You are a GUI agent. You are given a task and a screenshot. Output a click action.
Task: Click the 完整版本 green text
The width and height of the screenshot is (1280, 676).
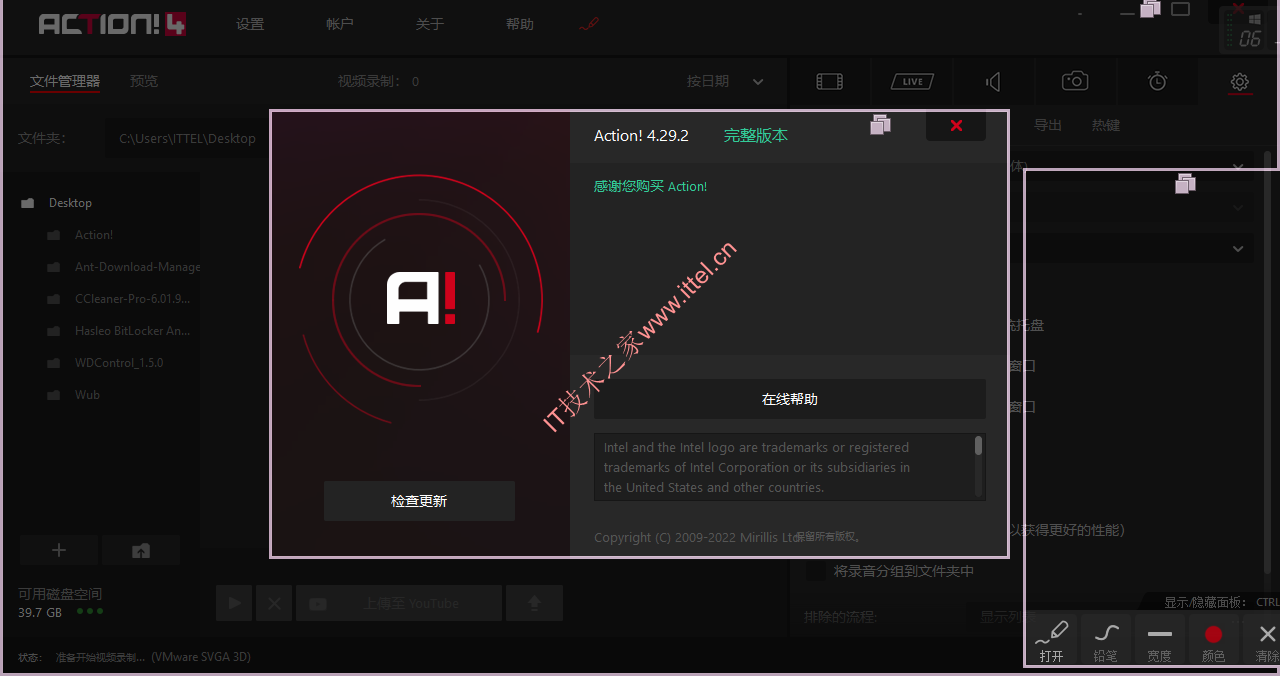click(x=756, y=135)
